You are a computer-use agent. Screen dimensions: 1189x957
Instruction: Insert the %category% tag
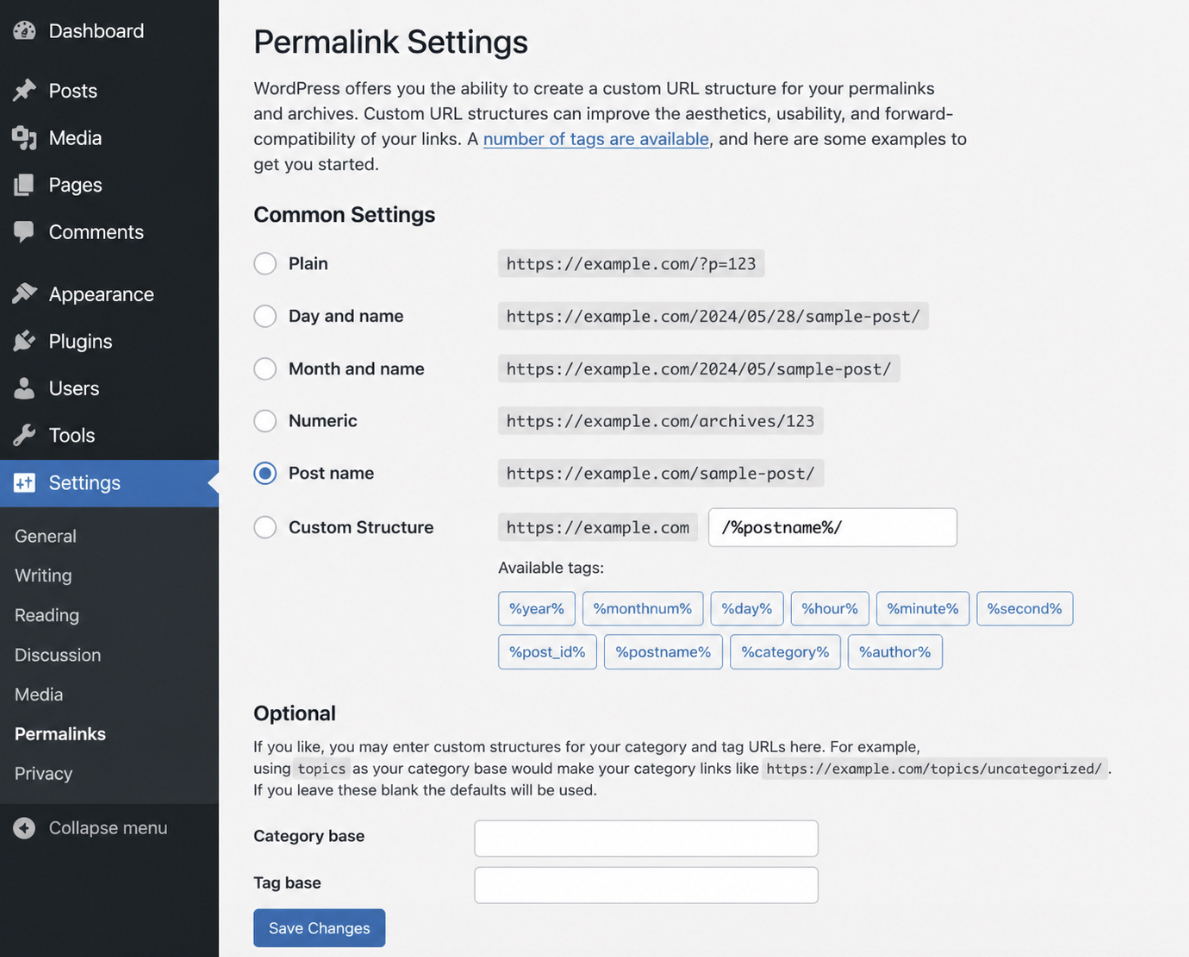[786, 652]
